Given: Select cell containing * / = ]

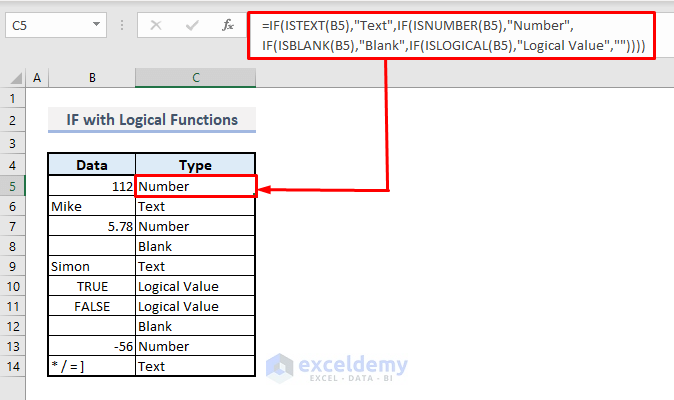Looking at the screenshot, I should tap(92, 366).
